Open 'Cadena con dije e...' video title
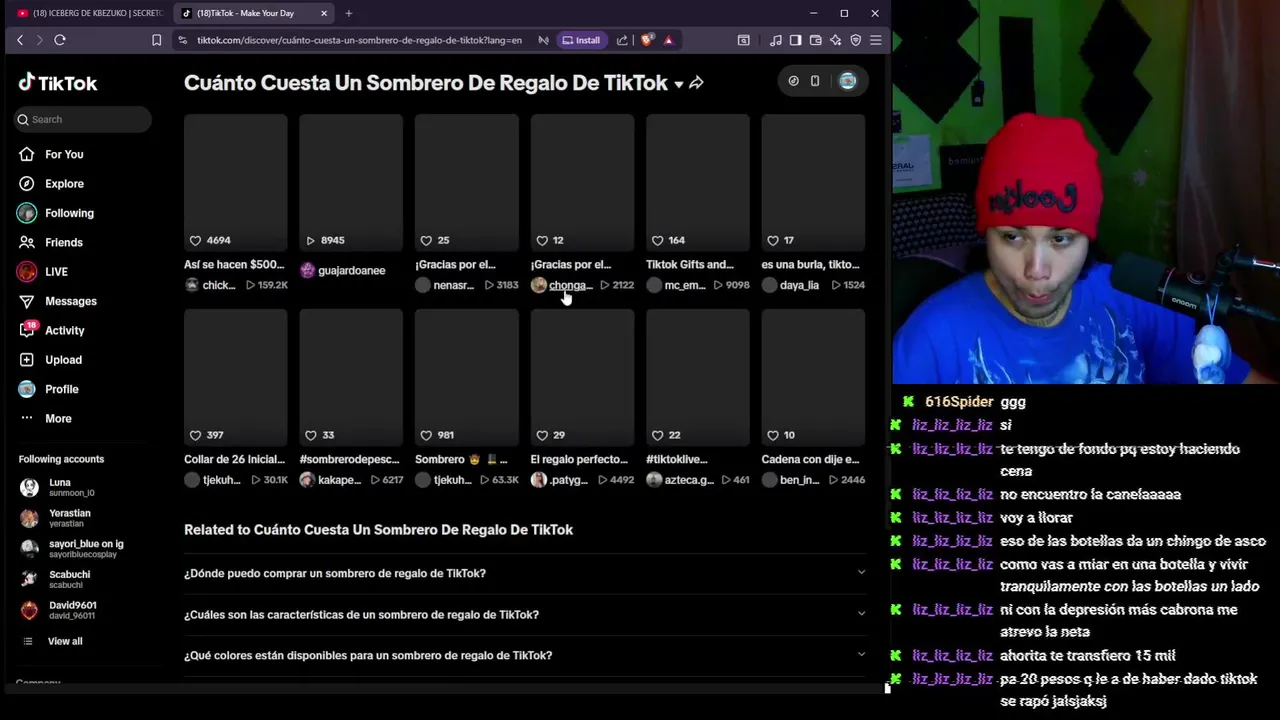 [x=810, y=460]
